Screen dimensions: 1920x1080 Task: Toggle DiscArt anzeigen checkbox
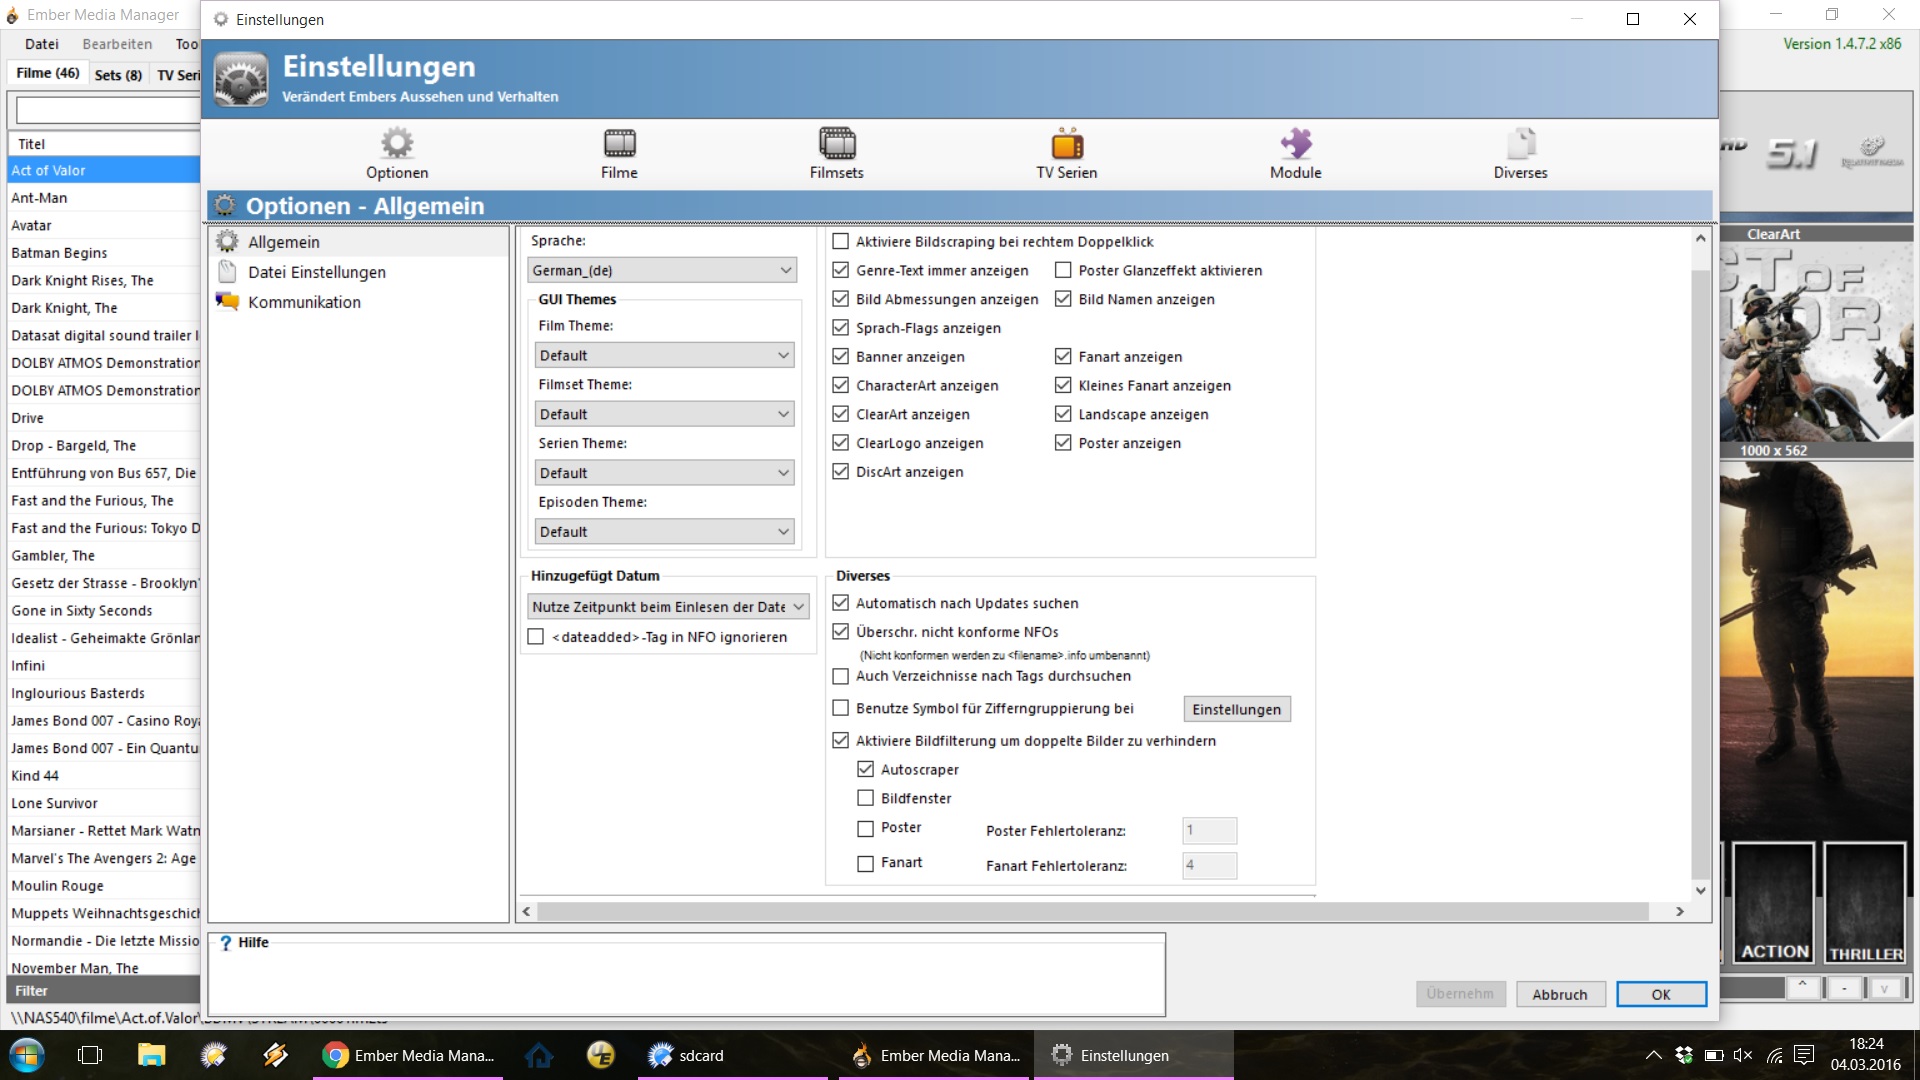(x=841, y=472)
